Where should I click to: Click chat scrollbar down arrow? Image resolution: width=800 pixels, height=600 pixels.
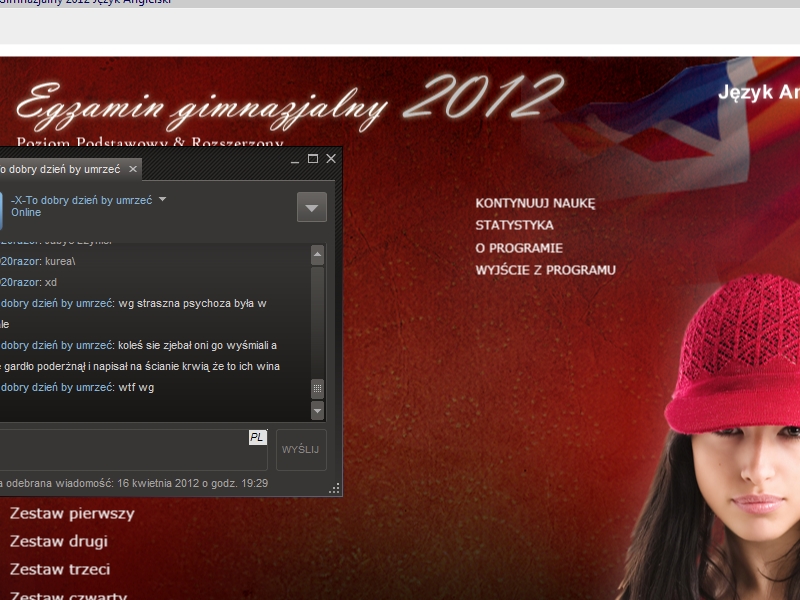[317, 410]
